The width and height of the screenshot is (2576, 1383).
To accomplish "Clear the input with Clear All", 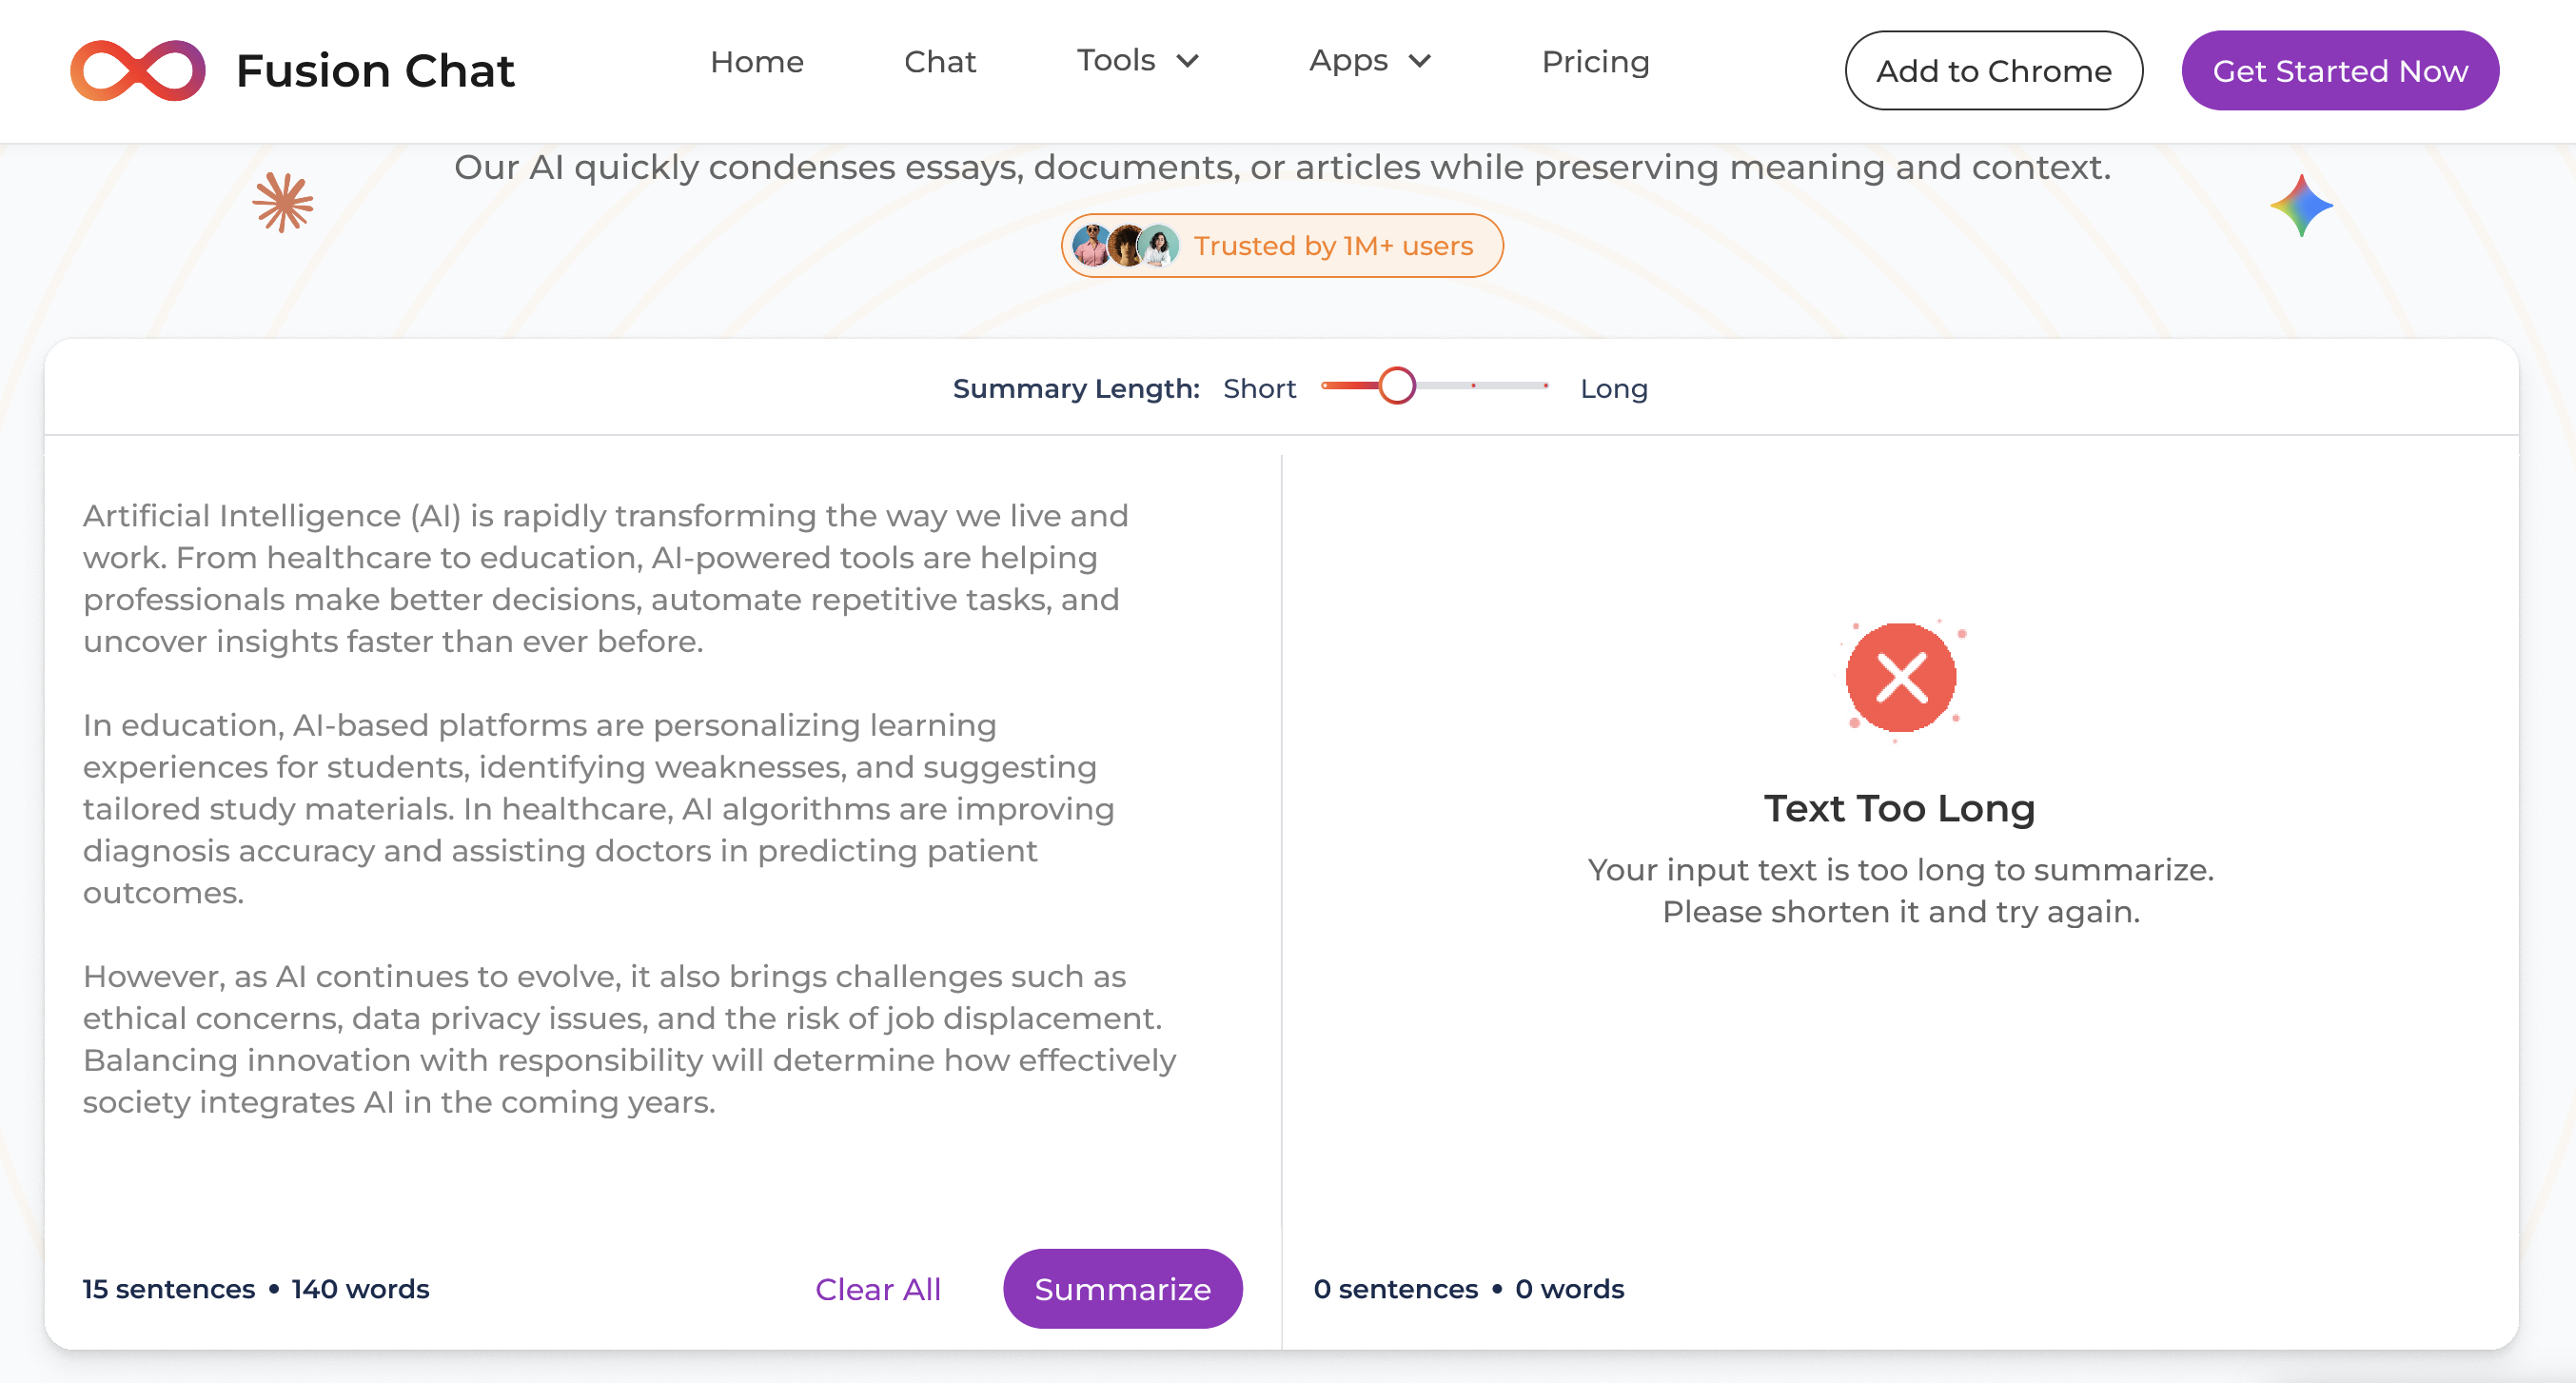I will 877,1289.
